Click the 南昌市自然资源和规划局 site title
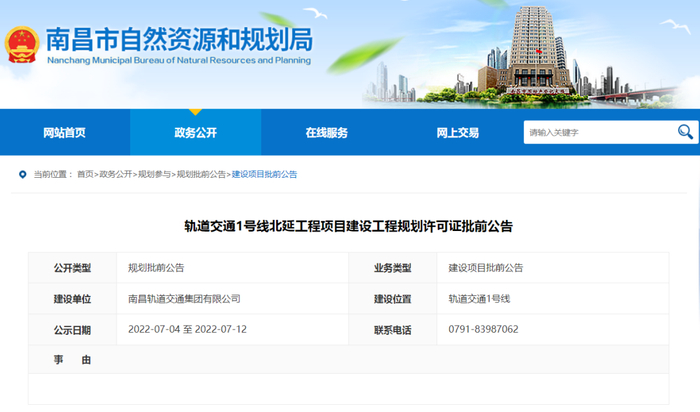The width and height of the screenshot is (700, 412). pos(179,39)
